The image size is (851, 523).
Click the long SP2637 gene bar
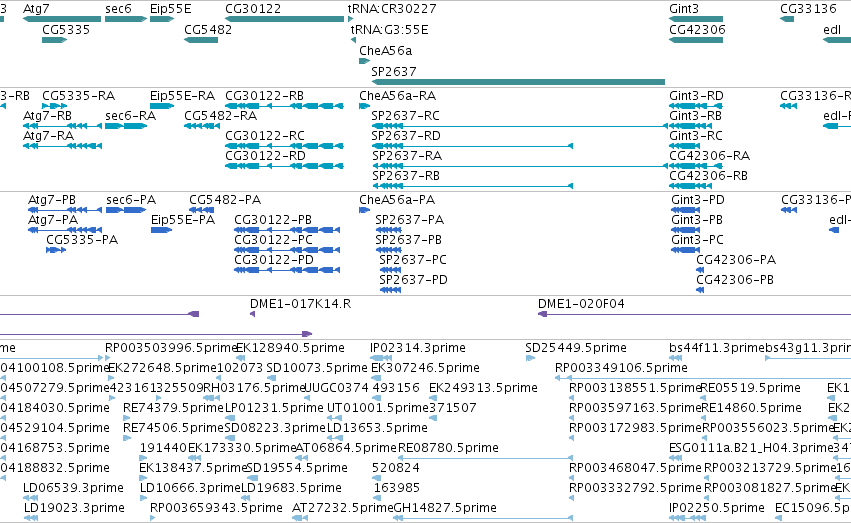click(x=518, y=82)
